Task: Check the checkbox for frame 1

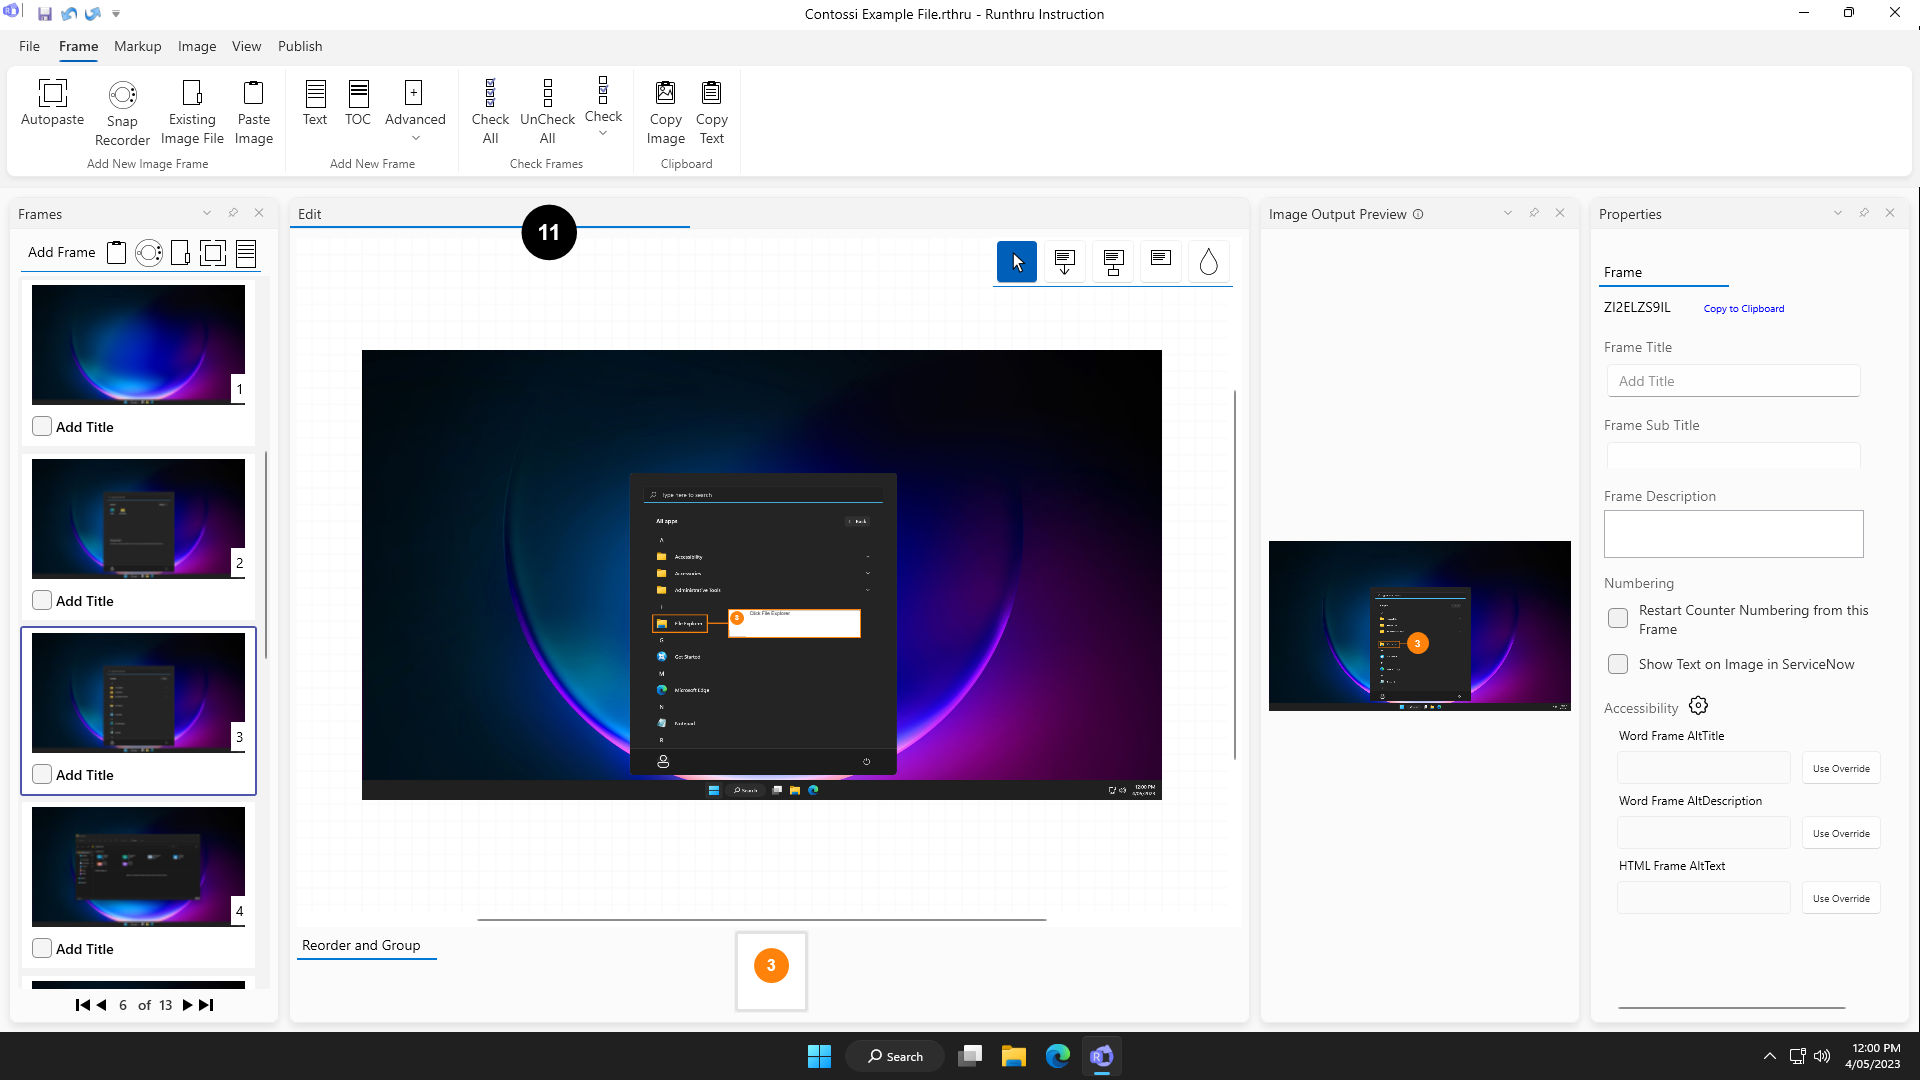Action: pyautogui.click(x=42, y=427)
